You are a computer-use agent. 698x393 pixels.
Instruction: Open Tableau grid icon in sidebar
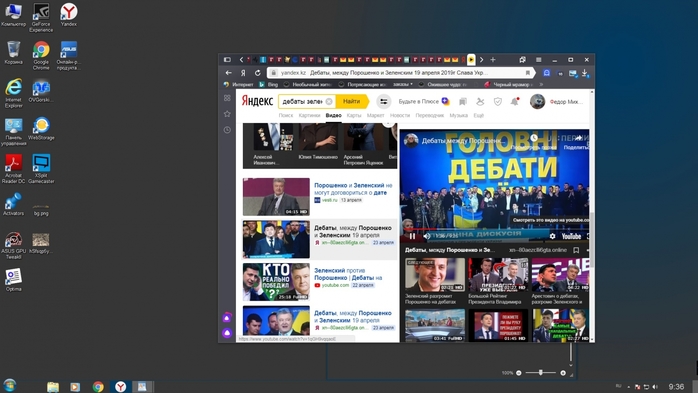pos(227,98)
